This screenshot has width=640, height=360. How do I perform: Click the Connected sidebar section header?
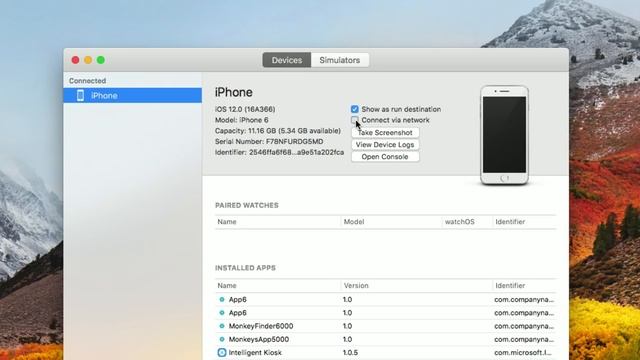[87, 81]
